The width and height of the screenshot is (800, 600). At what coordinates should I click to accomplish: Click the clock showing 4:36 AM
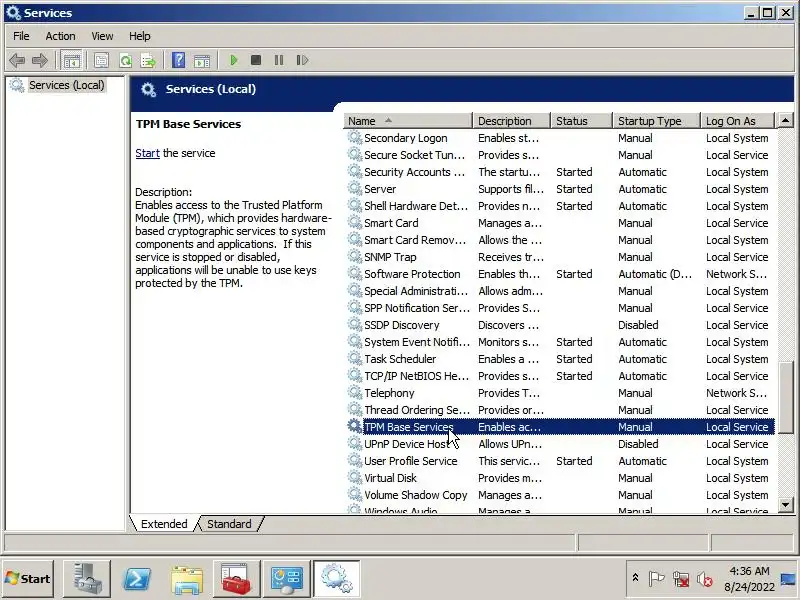pos(749,571)
